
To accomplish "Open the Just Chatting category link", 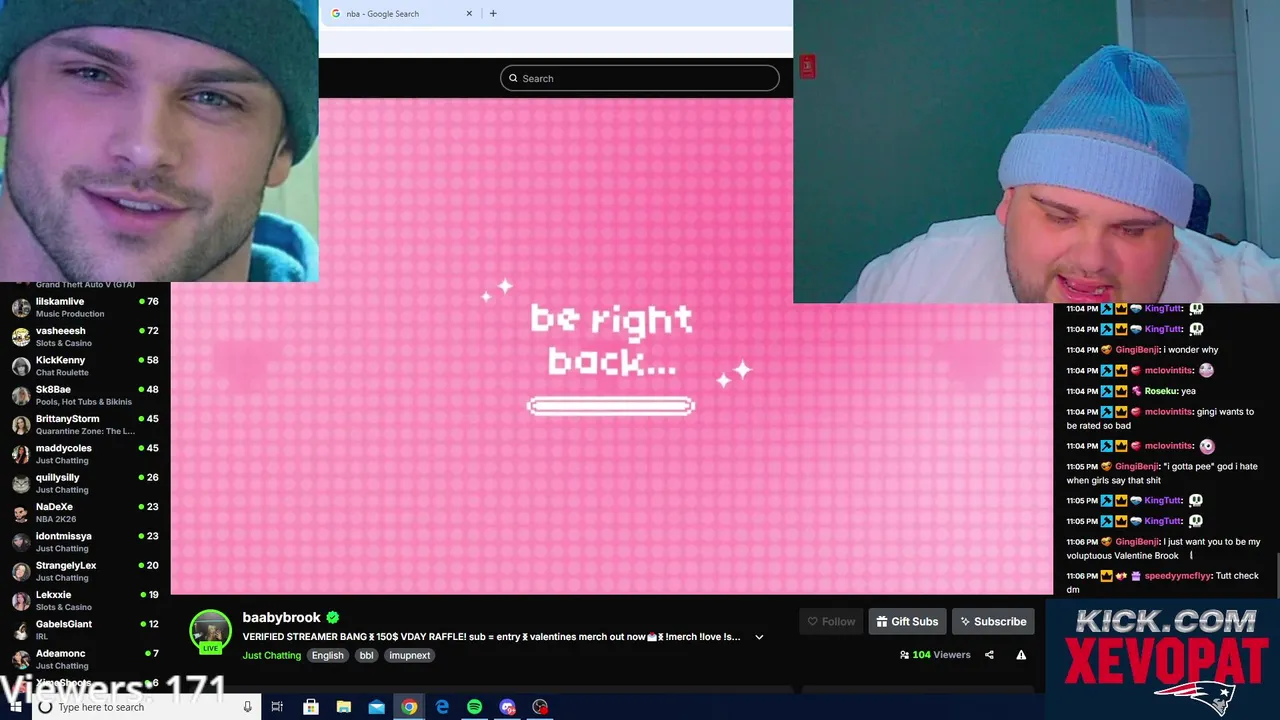I will [271, 656].
